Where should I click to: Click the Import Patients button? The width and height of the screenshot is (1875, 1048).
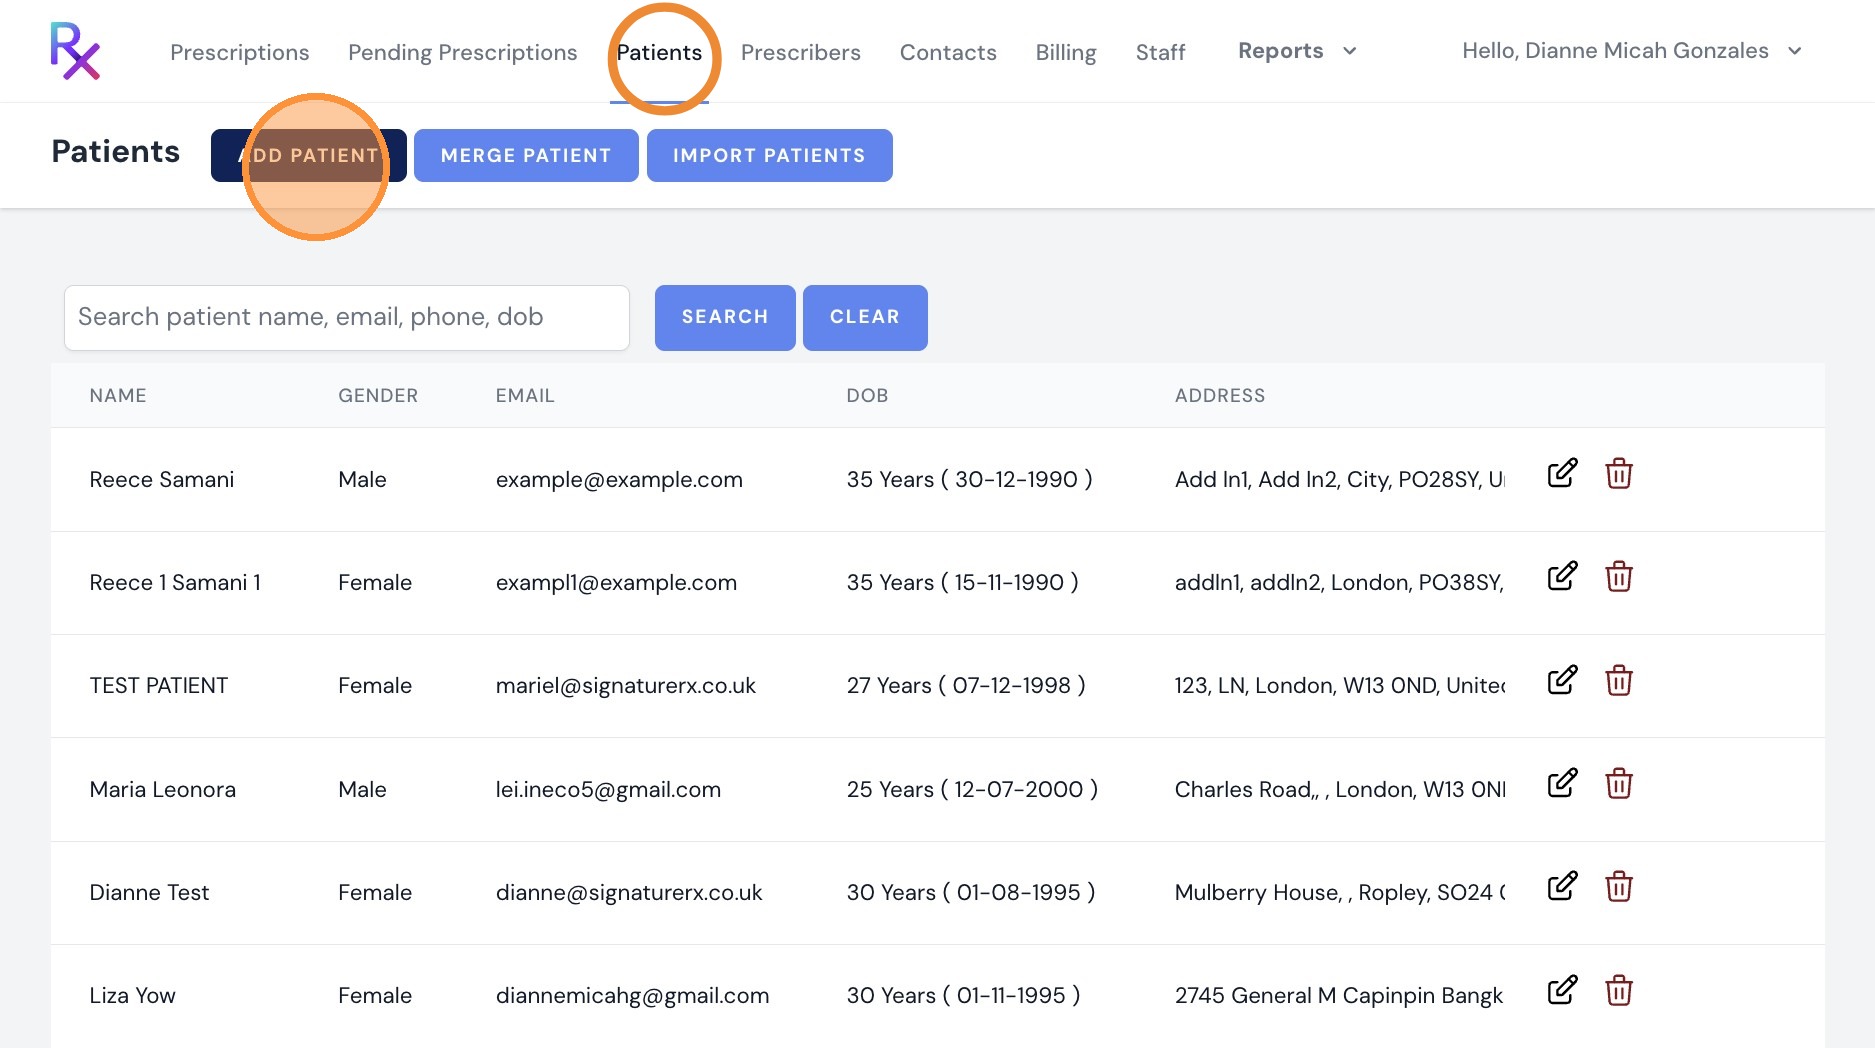coord(769,155)
